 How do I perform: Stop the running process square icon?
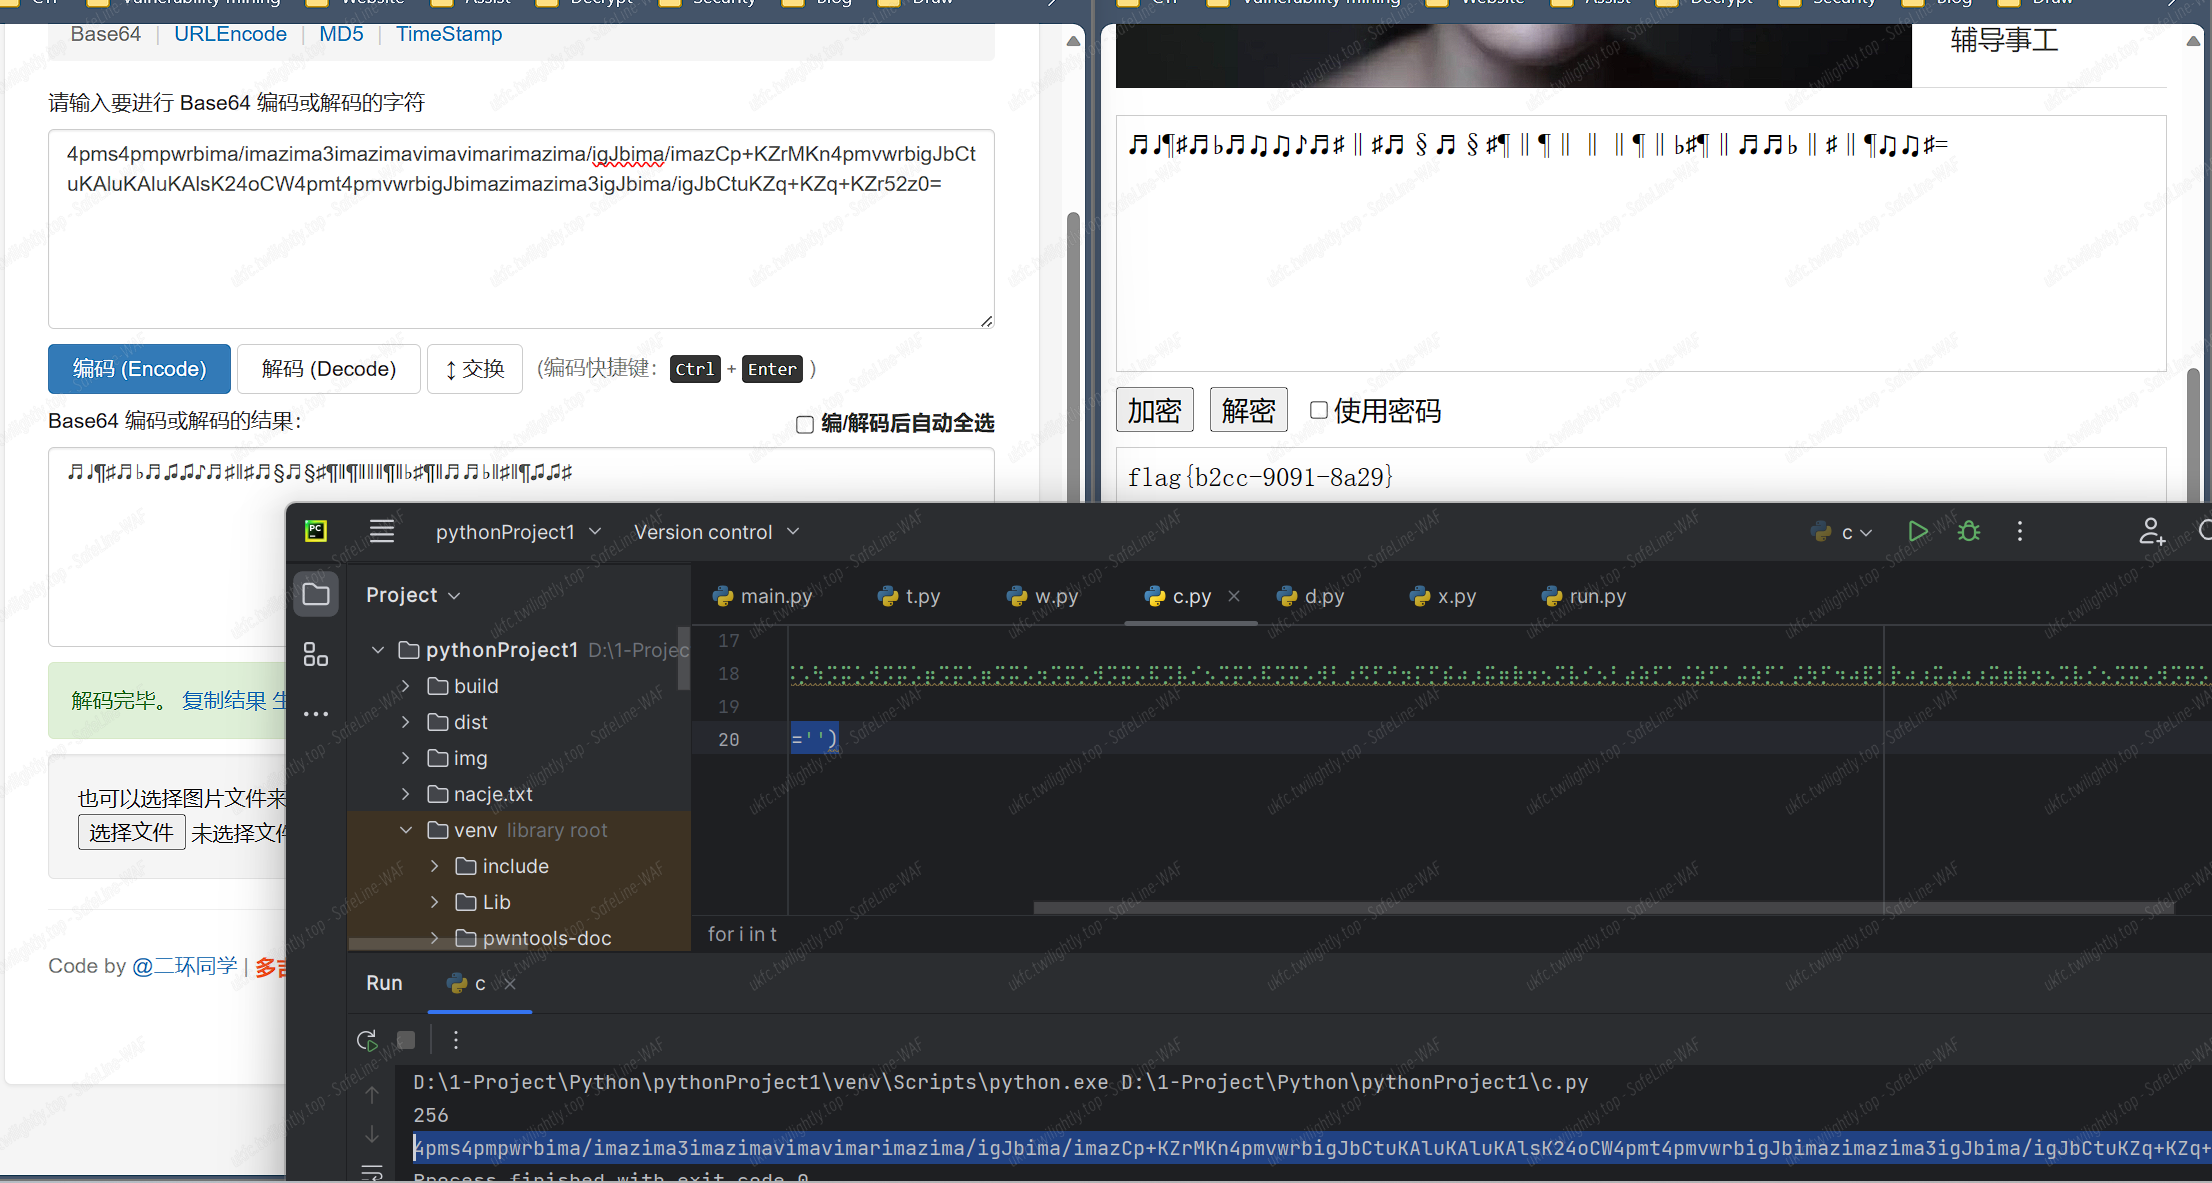pyautogui.click(x=406, y=1040)
